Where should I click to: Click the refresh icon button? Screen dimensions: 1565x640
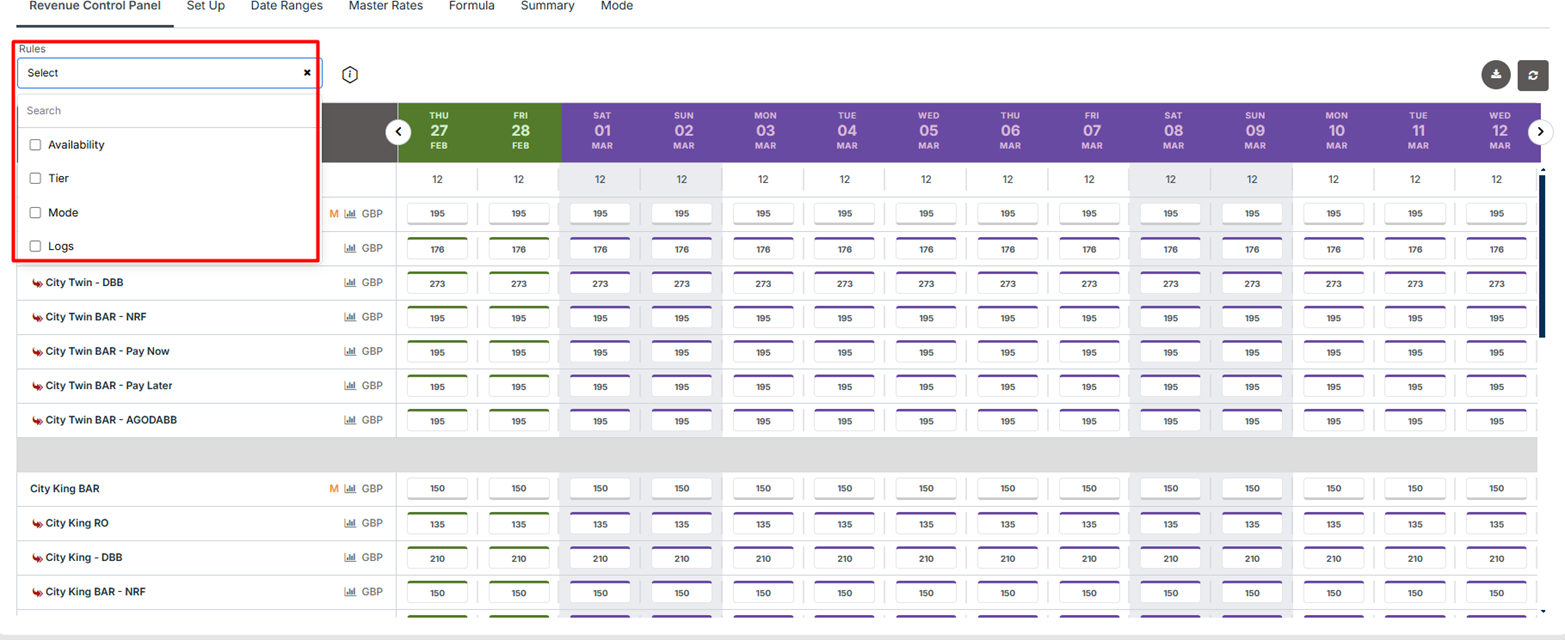[x=1532, y=75]
